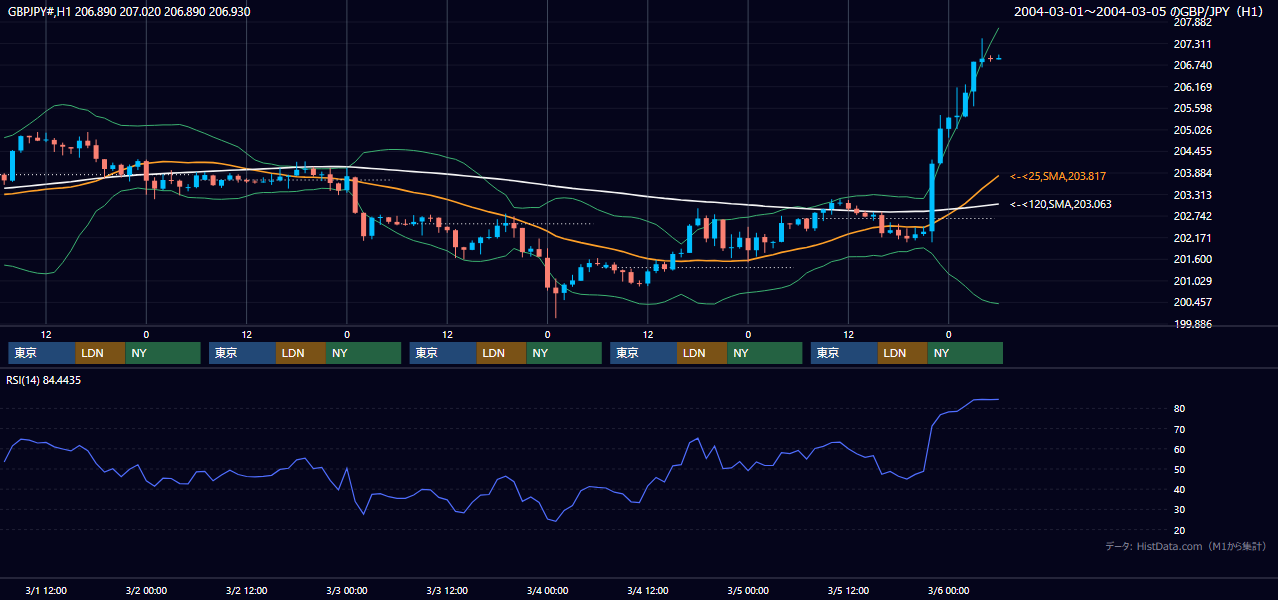Image resolution: width=1278 pixels, height=600 pixels.
Task: Click the 3/3 12:00 date label
Action: tap(447, 590)
